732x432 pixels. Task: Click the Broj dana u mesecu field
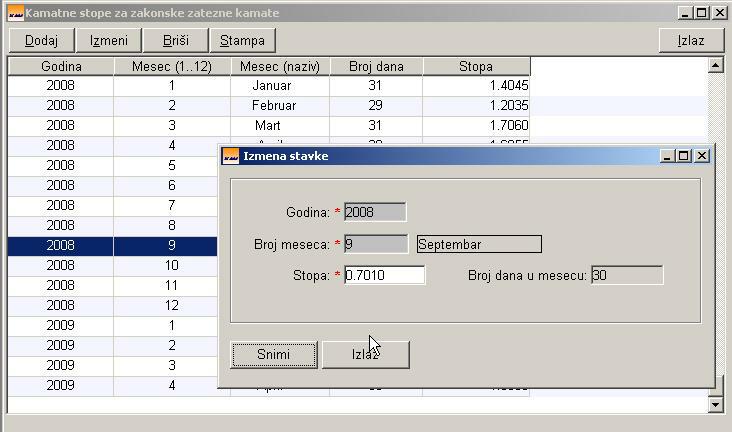626,275
